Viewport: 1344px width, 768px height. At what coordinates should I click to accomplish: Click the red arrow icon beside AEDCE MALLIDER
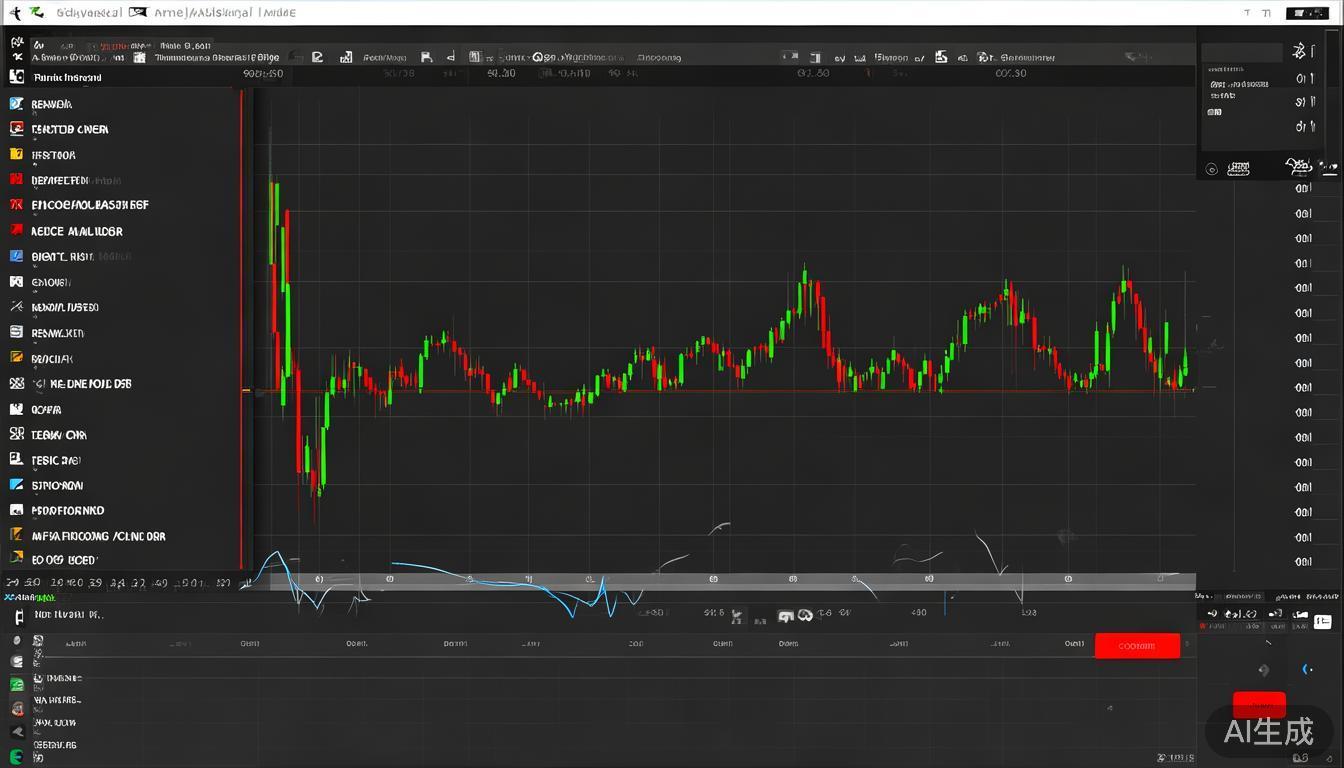tap(16, 230)
